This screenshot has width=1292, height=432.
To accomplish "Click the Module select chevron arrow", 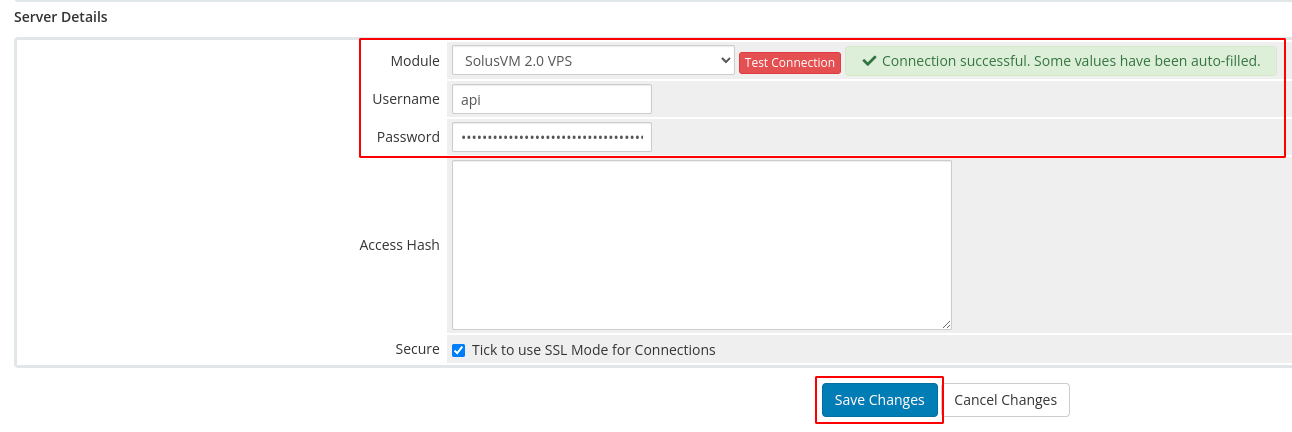I will click(725, 61).
